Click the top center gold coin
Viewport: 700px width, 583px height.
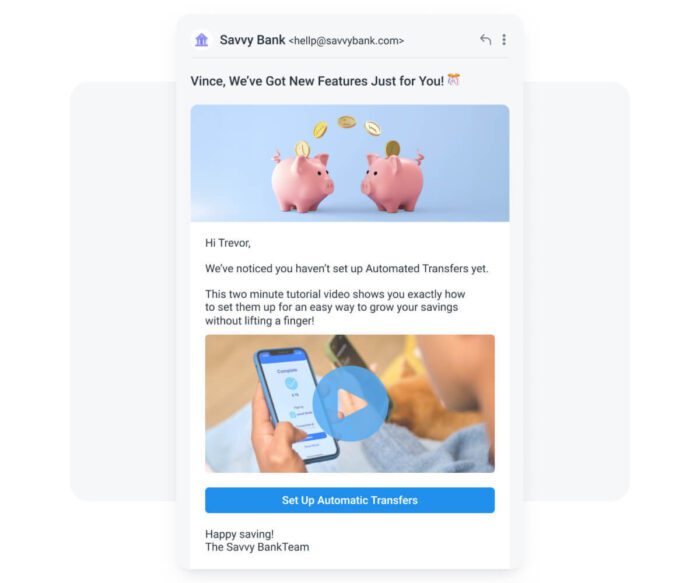pos(346,121)
